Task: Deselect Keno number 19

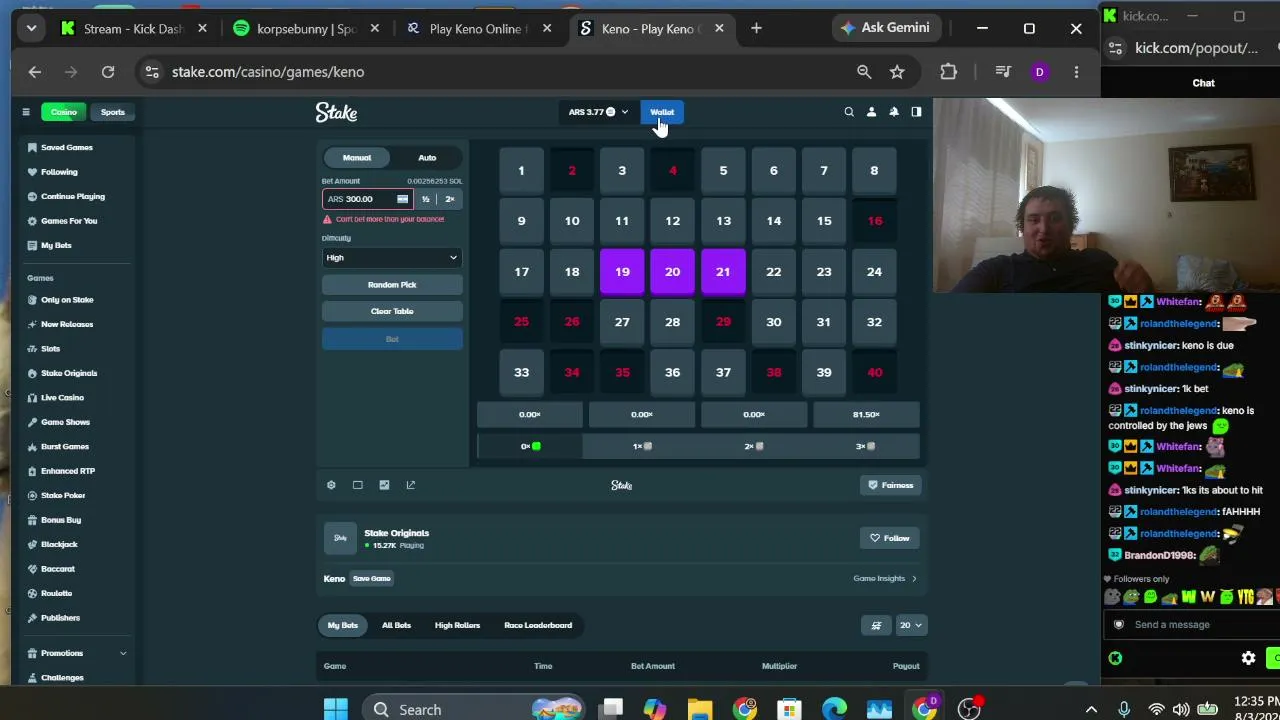Action: (x=622, y=272)
